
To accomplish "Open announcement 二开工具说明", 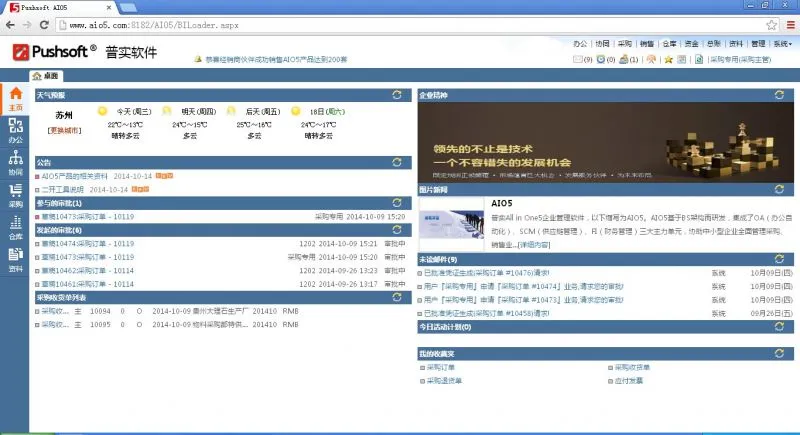I will (x=62, y=189).
